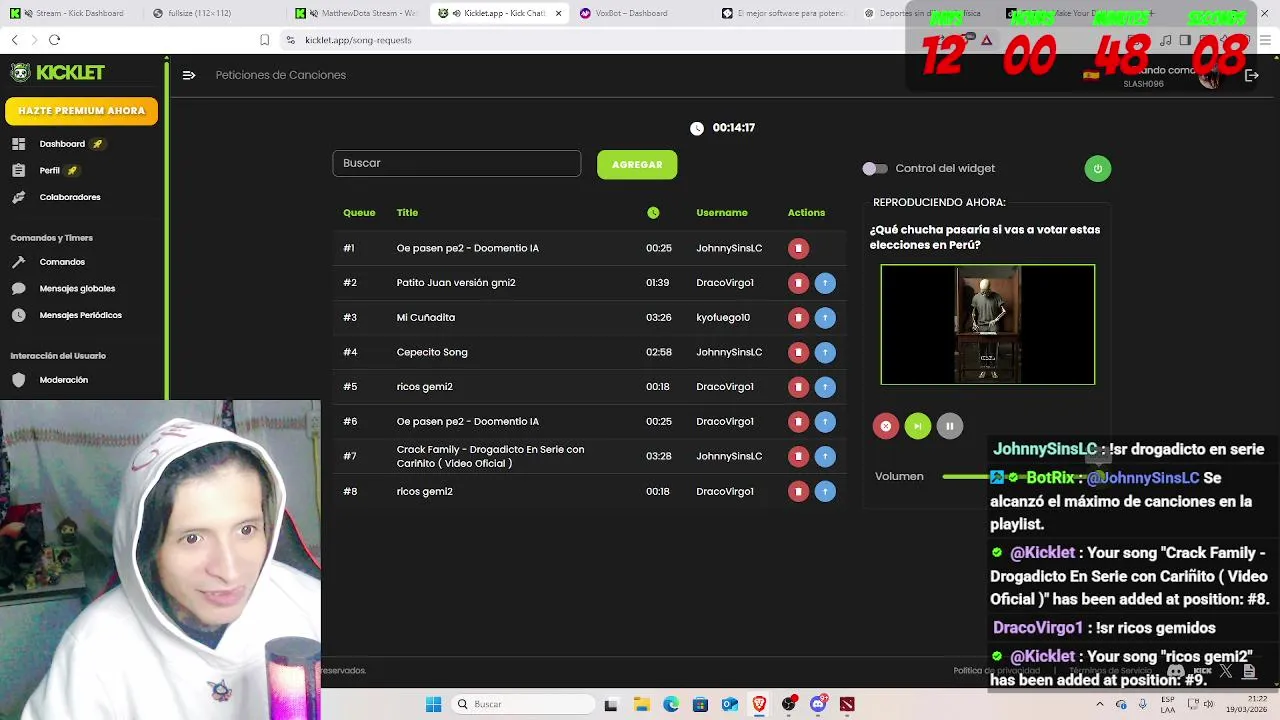The height and width of the screenshot is (720, 1280).
Task: Open Comandos in sidebar
Action: pyautogui.click(x=61, y=262)
